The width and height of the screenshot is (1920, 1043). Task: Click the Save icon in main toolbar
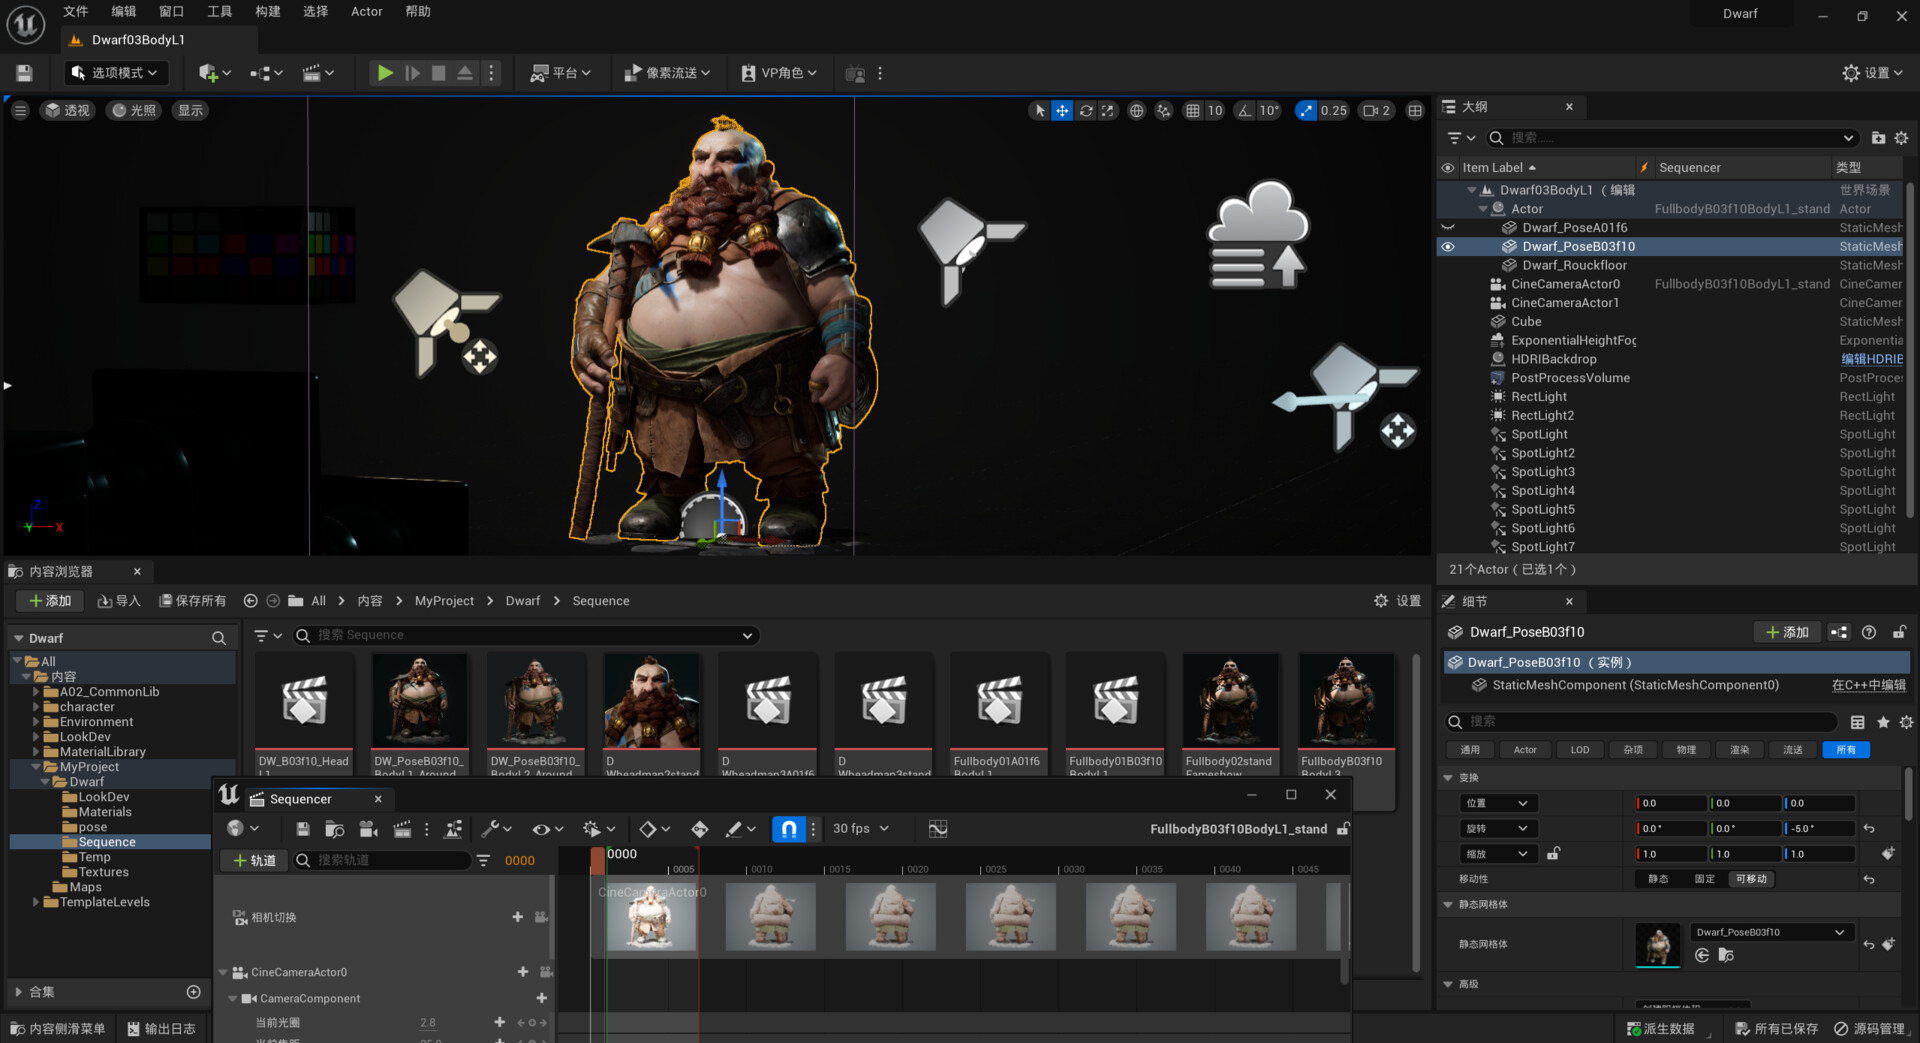(x=25, y=73)
